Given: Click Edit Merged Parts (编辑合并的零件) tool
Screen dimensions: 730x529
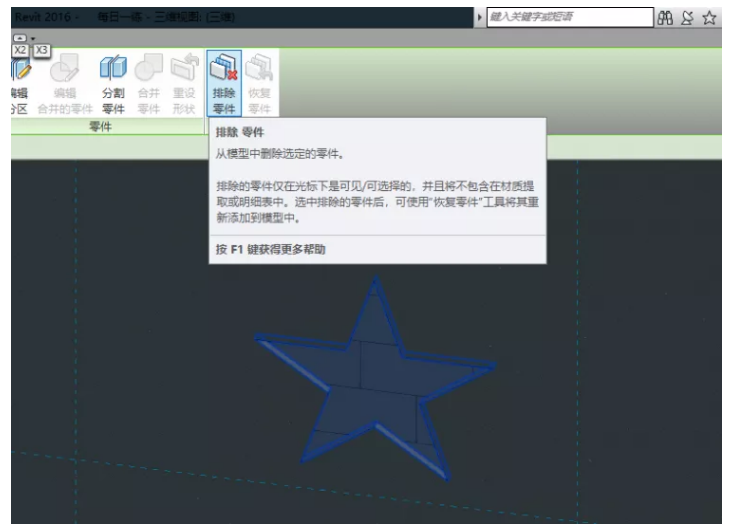Looking at the screenshot, I should 65,83.
